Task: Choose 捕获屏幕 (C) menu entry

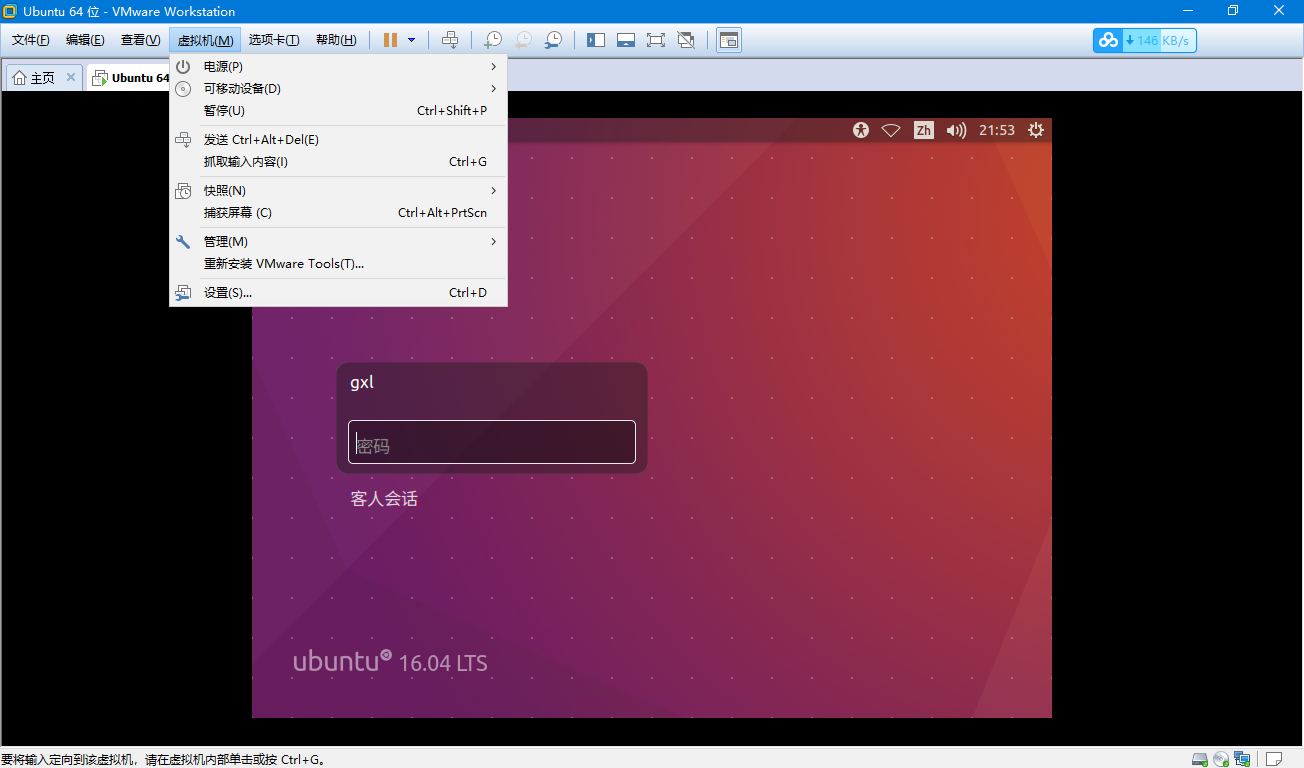Action: coord(338,212)
